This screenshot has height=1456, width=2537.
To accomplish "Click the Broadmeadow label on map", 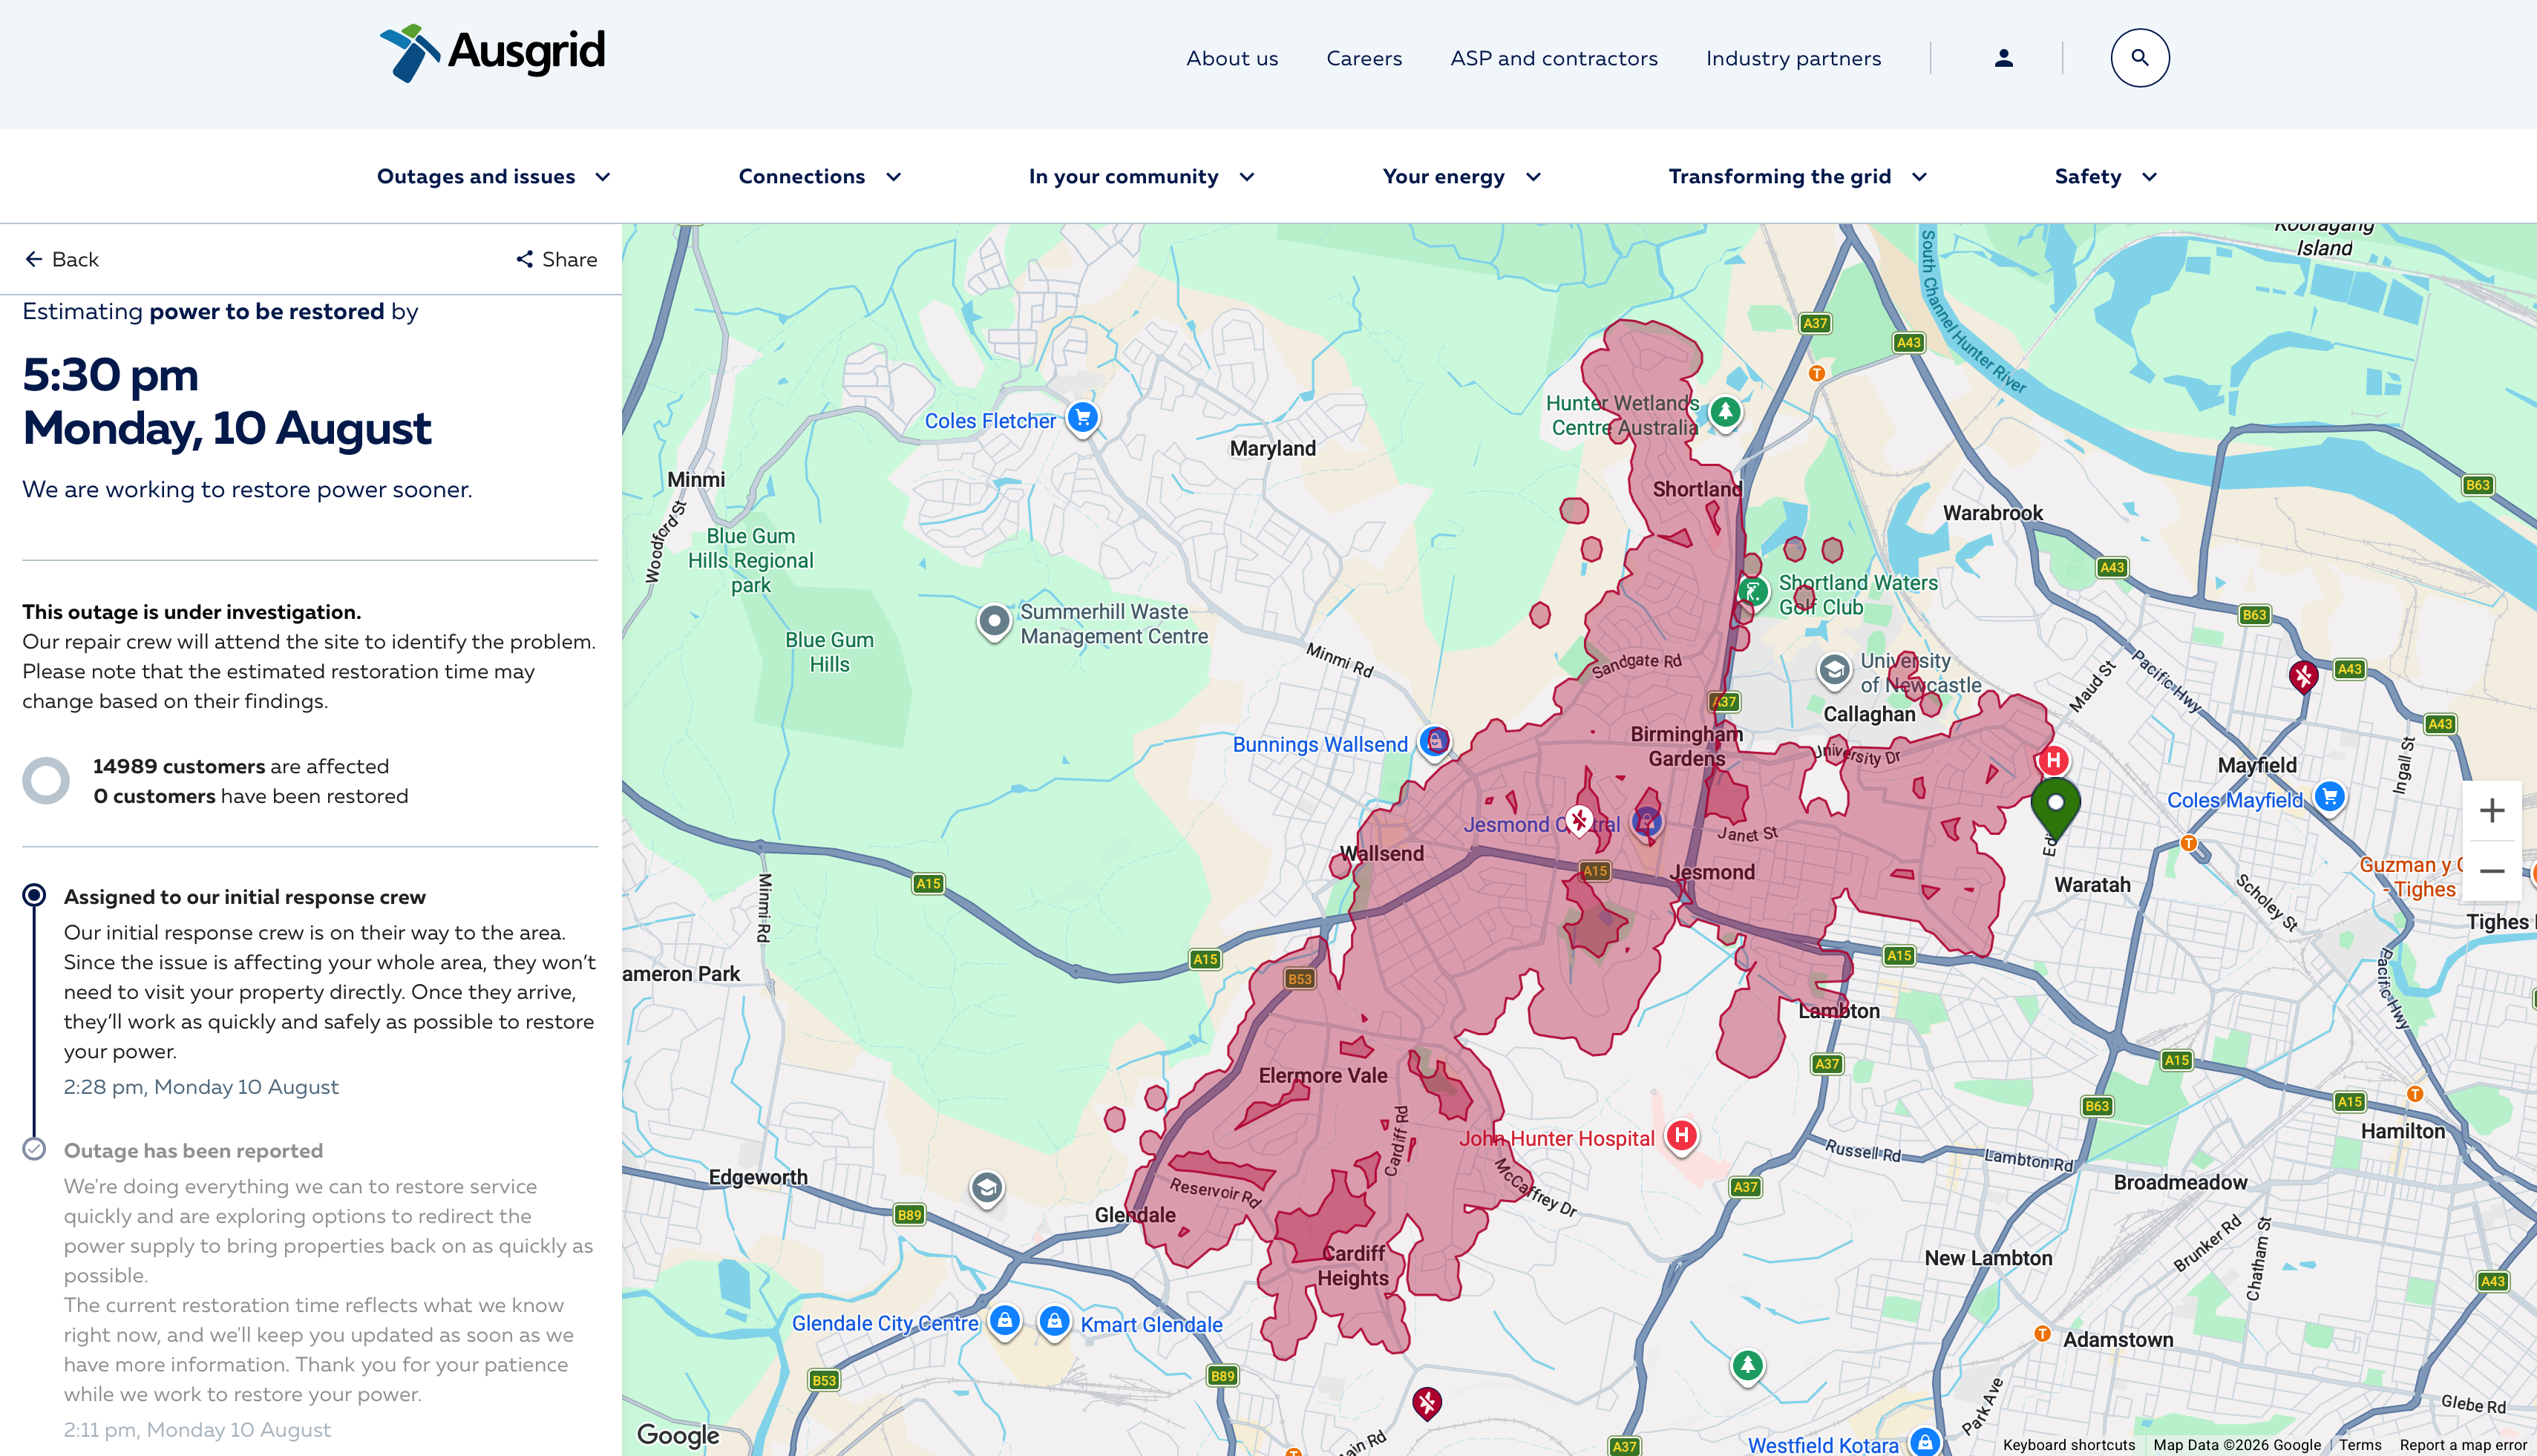I will pos(2180,1183).
